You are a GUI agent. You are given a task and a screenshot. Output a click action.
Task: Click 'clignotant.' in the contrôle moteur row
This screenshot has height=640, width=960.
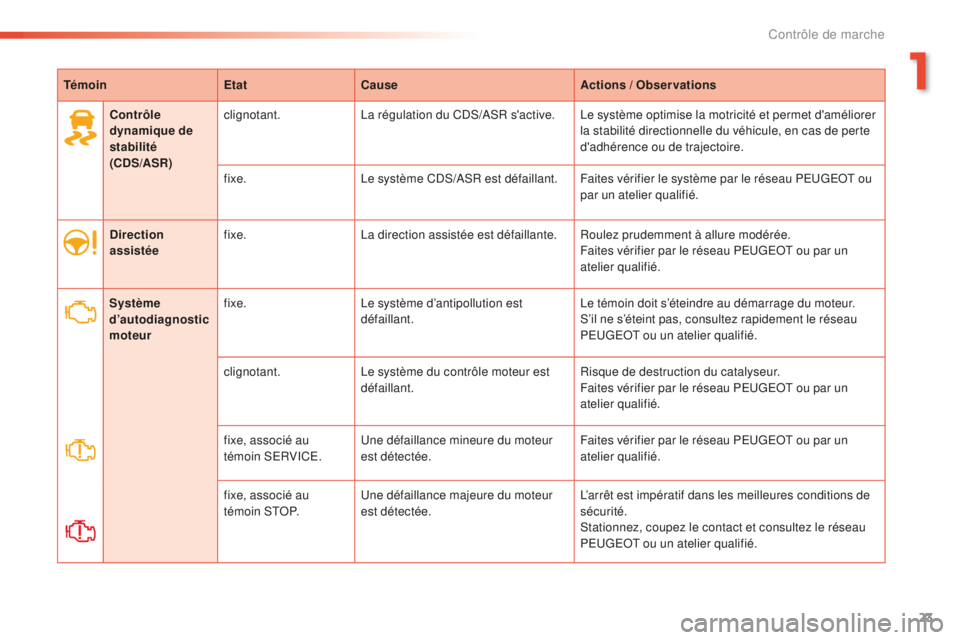(x=252, y=372)
